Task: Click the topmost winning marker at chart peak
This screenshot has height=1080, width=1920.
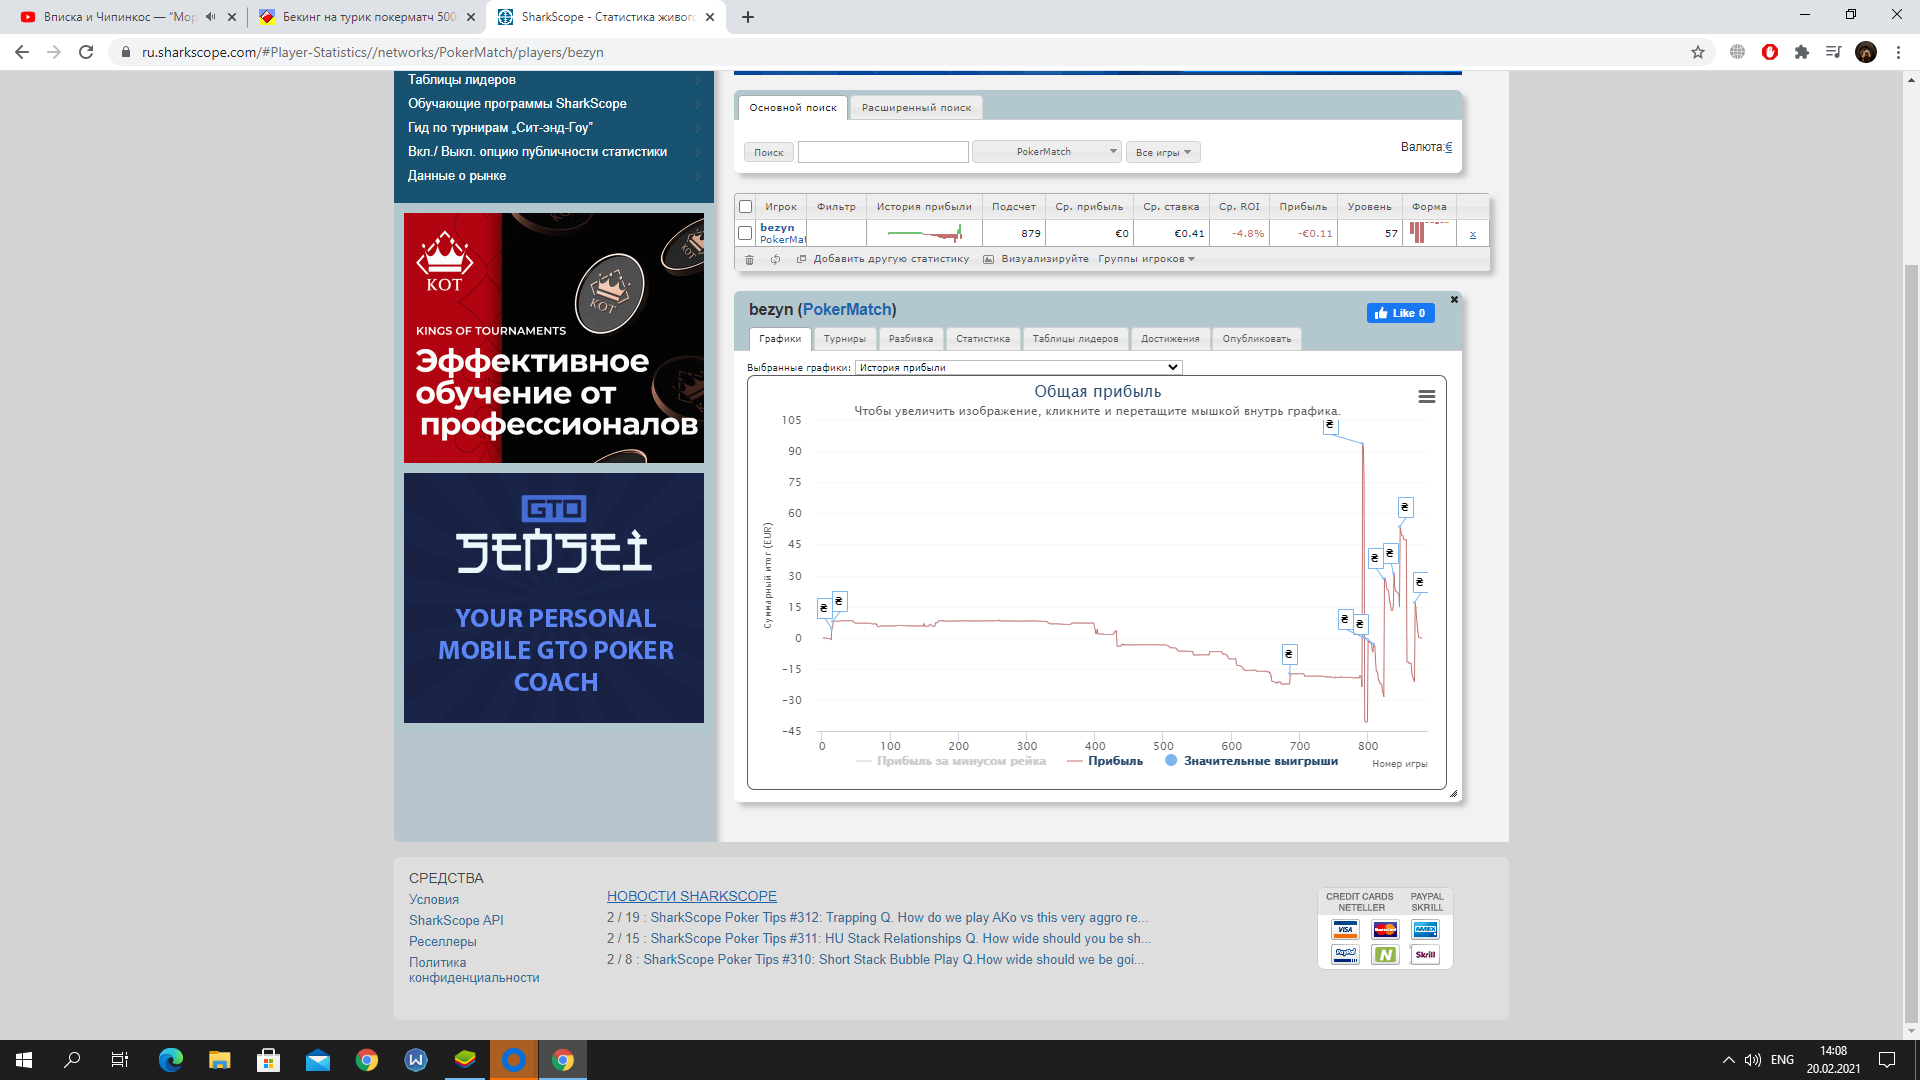Action: coord(1330,425)
